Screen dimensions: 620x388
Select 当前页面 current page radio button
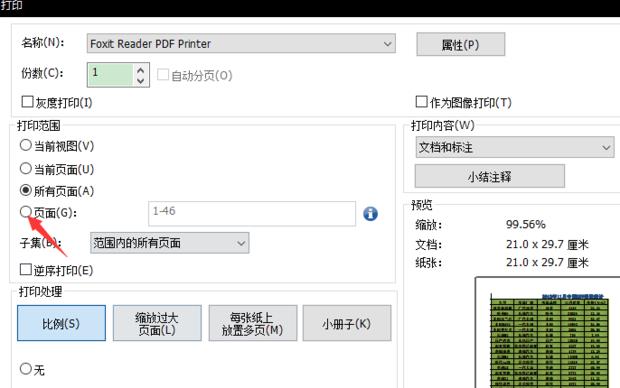click(x=26, y=168)
